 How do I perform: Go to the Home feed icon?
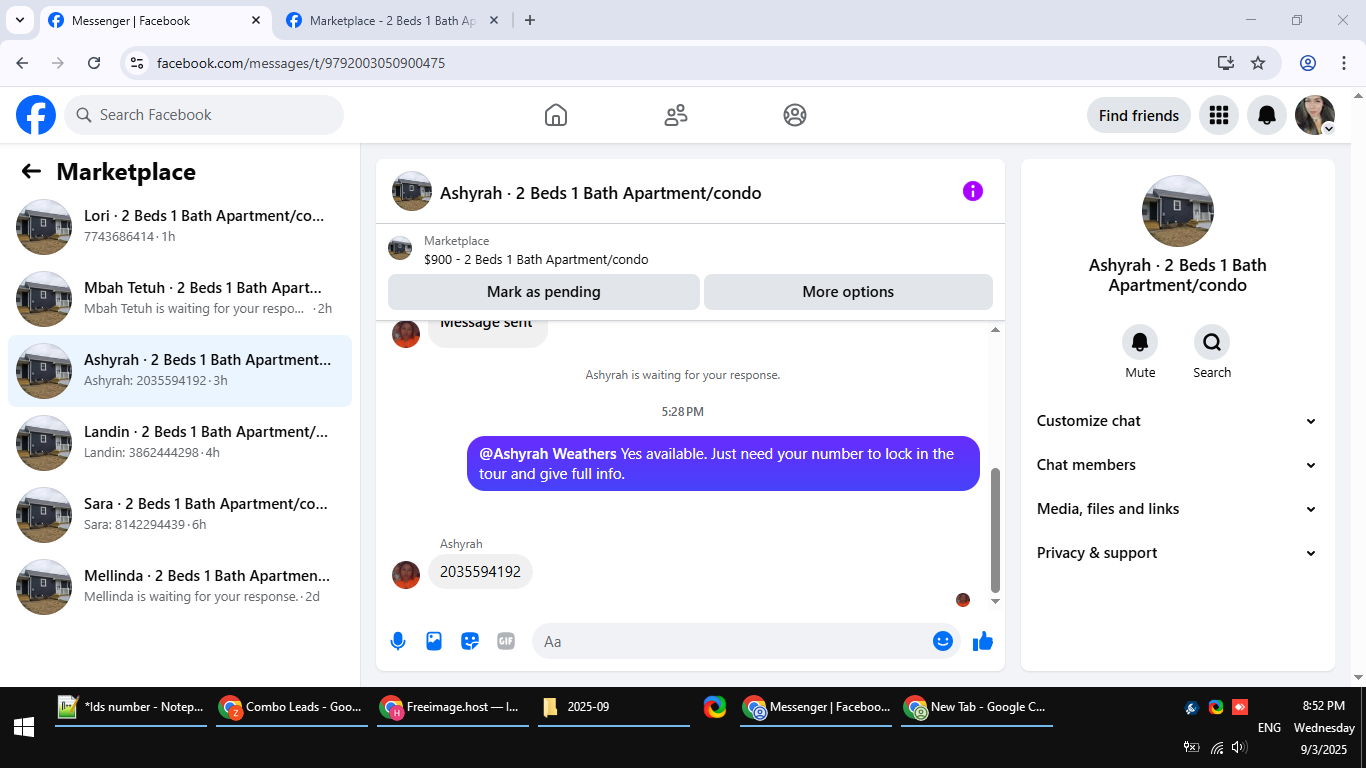pos(556,115)
